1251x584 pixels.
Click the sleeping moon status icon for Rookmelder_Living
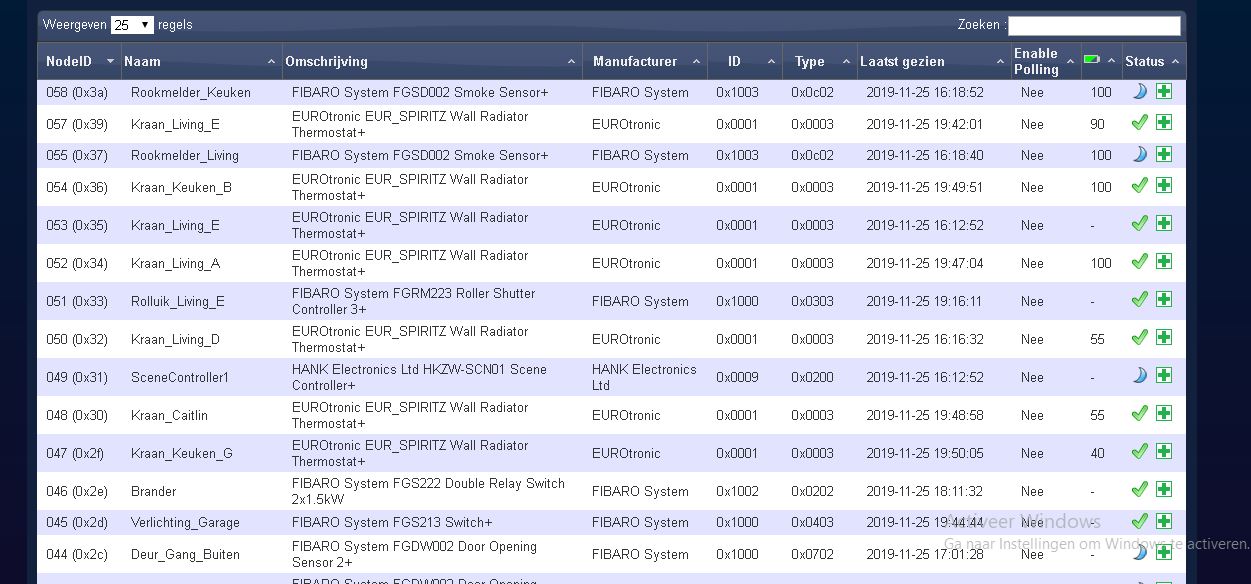(x=1139, y=155)
